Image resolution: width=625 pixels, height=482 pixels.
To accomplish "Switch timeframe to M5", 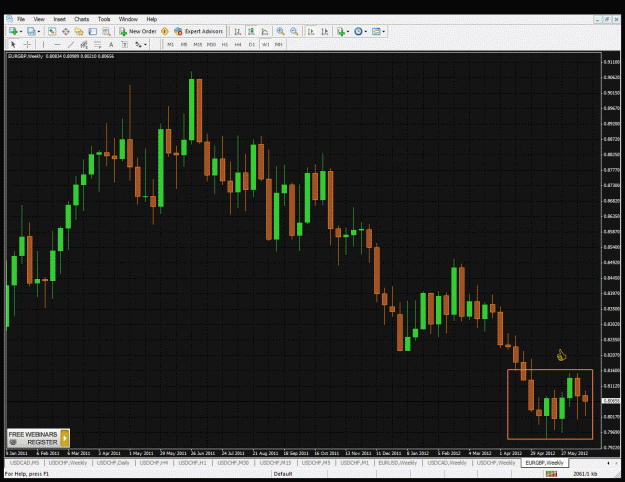I will point(184,45).
